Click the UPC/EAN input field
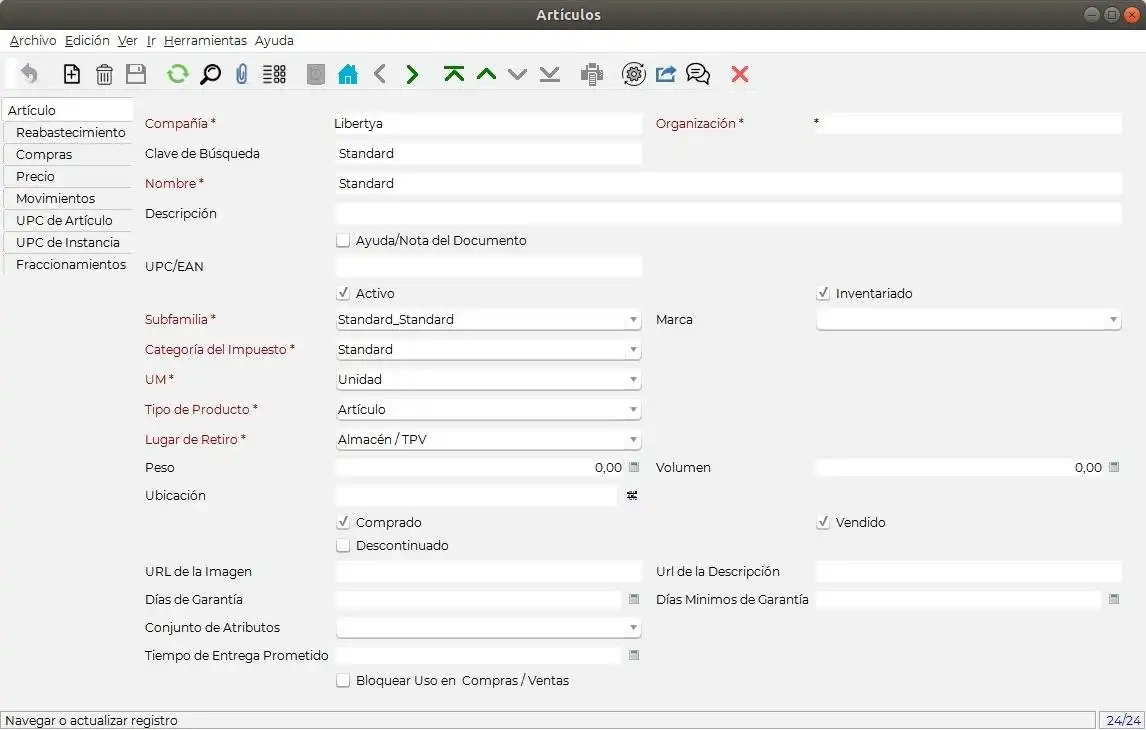 point(488,266)
